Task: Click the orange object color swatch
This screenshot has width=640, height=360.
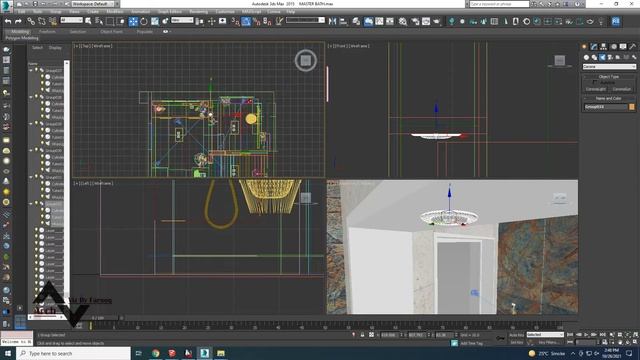Action: (632, 107)
